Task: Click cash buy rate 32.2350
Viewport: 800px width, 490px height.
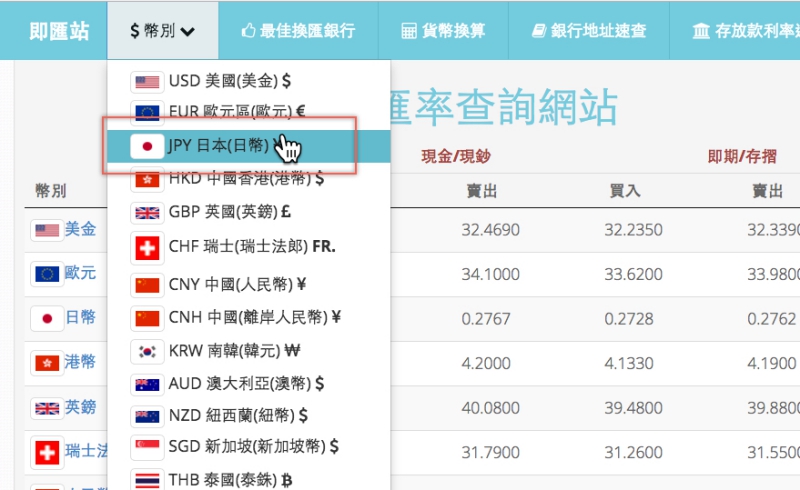Action: pos(633,230)
